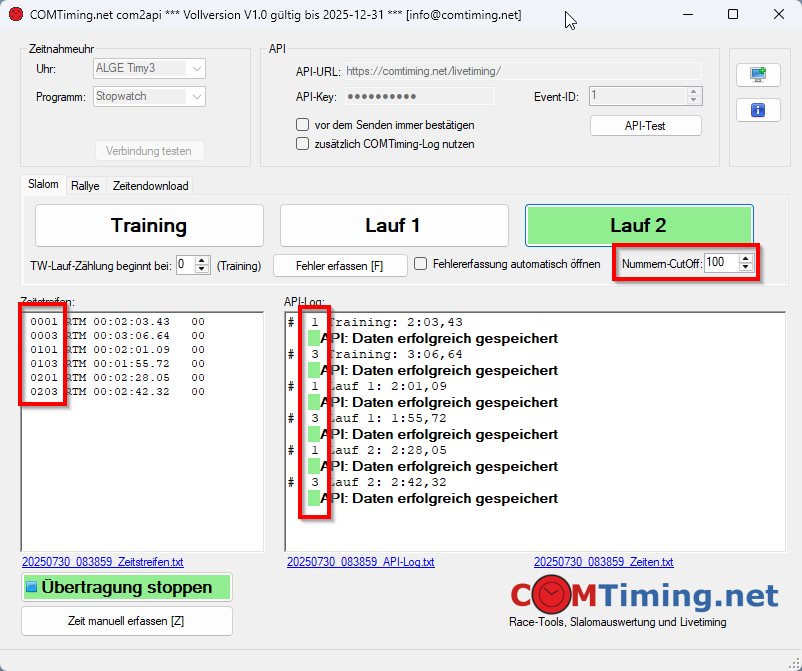802x671 pixels.
Task: Switch to the Slalom tab
Action: pos(43,185)
